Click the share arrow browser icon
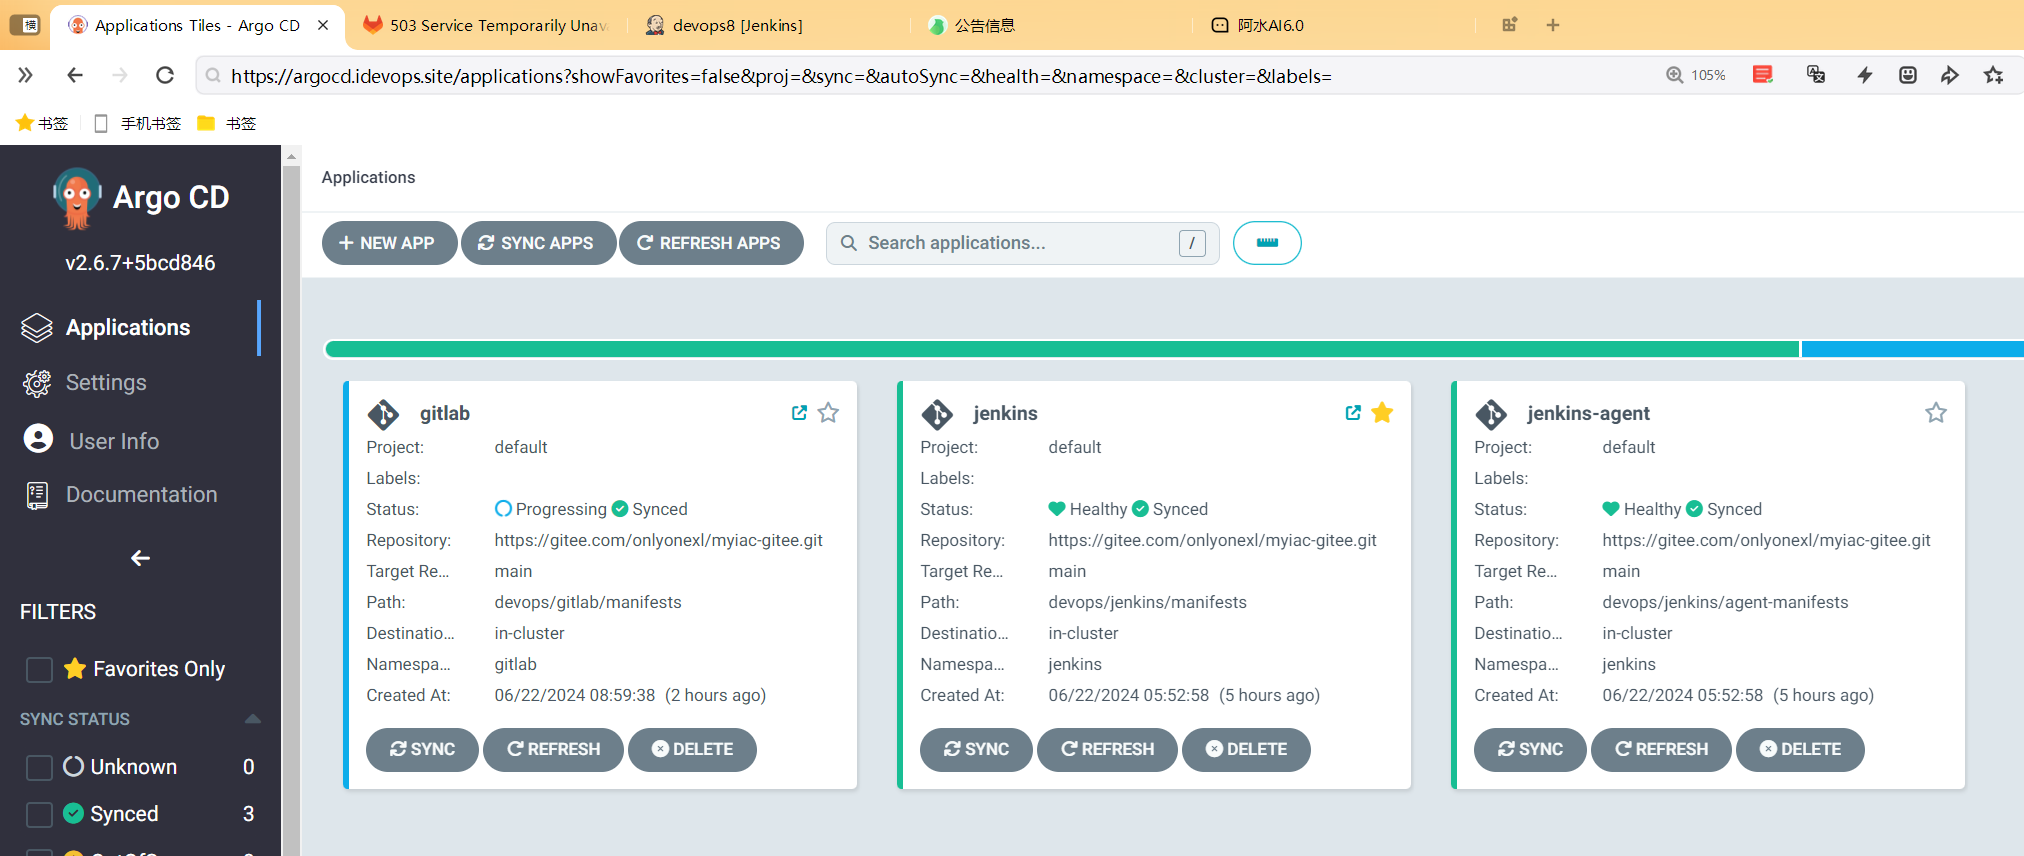 click(1950, 75)
